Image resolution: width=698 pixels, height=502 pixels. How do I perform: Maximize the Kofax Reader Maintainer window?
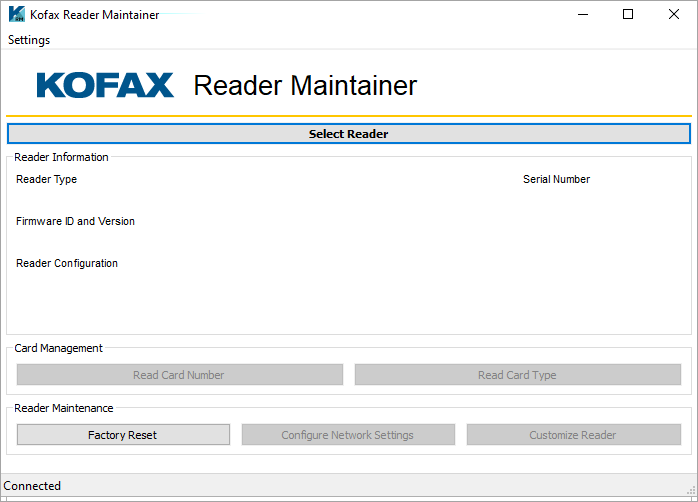coord(628,14)
